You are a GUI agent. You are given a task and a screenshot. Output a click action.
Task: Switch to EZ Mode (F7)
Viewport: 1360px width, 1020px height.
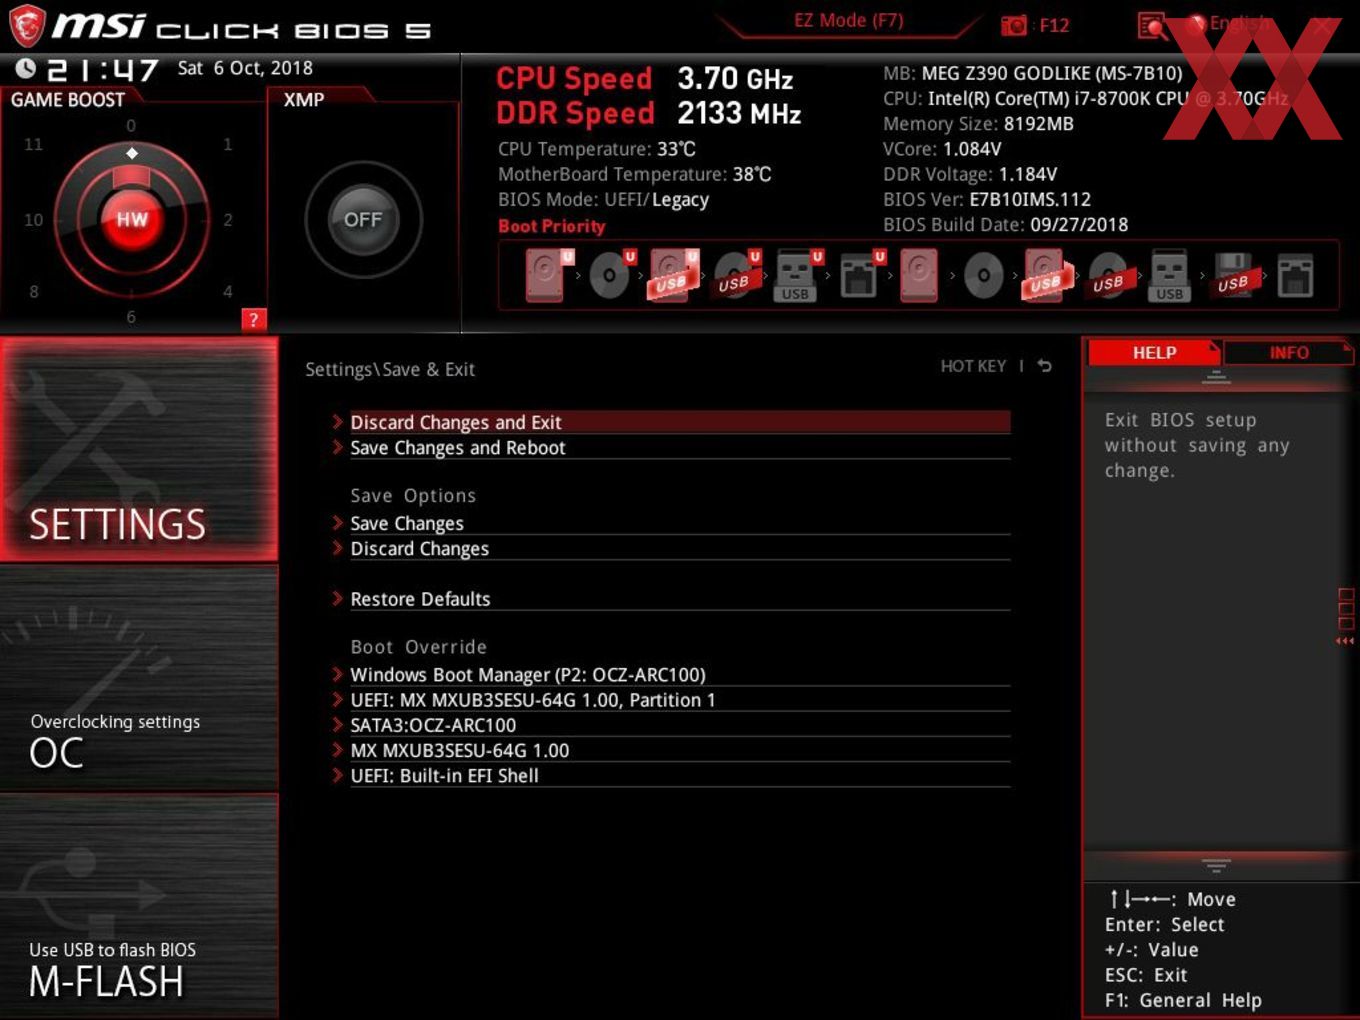click(848, 20)
